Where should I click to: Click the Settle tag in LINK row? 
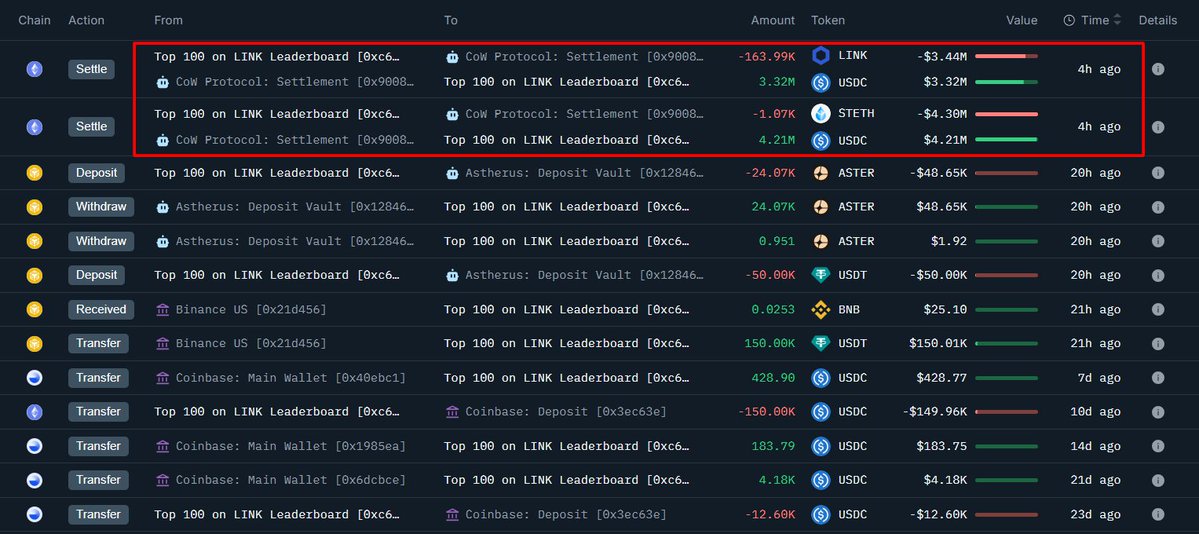click(x=92, y=69)
